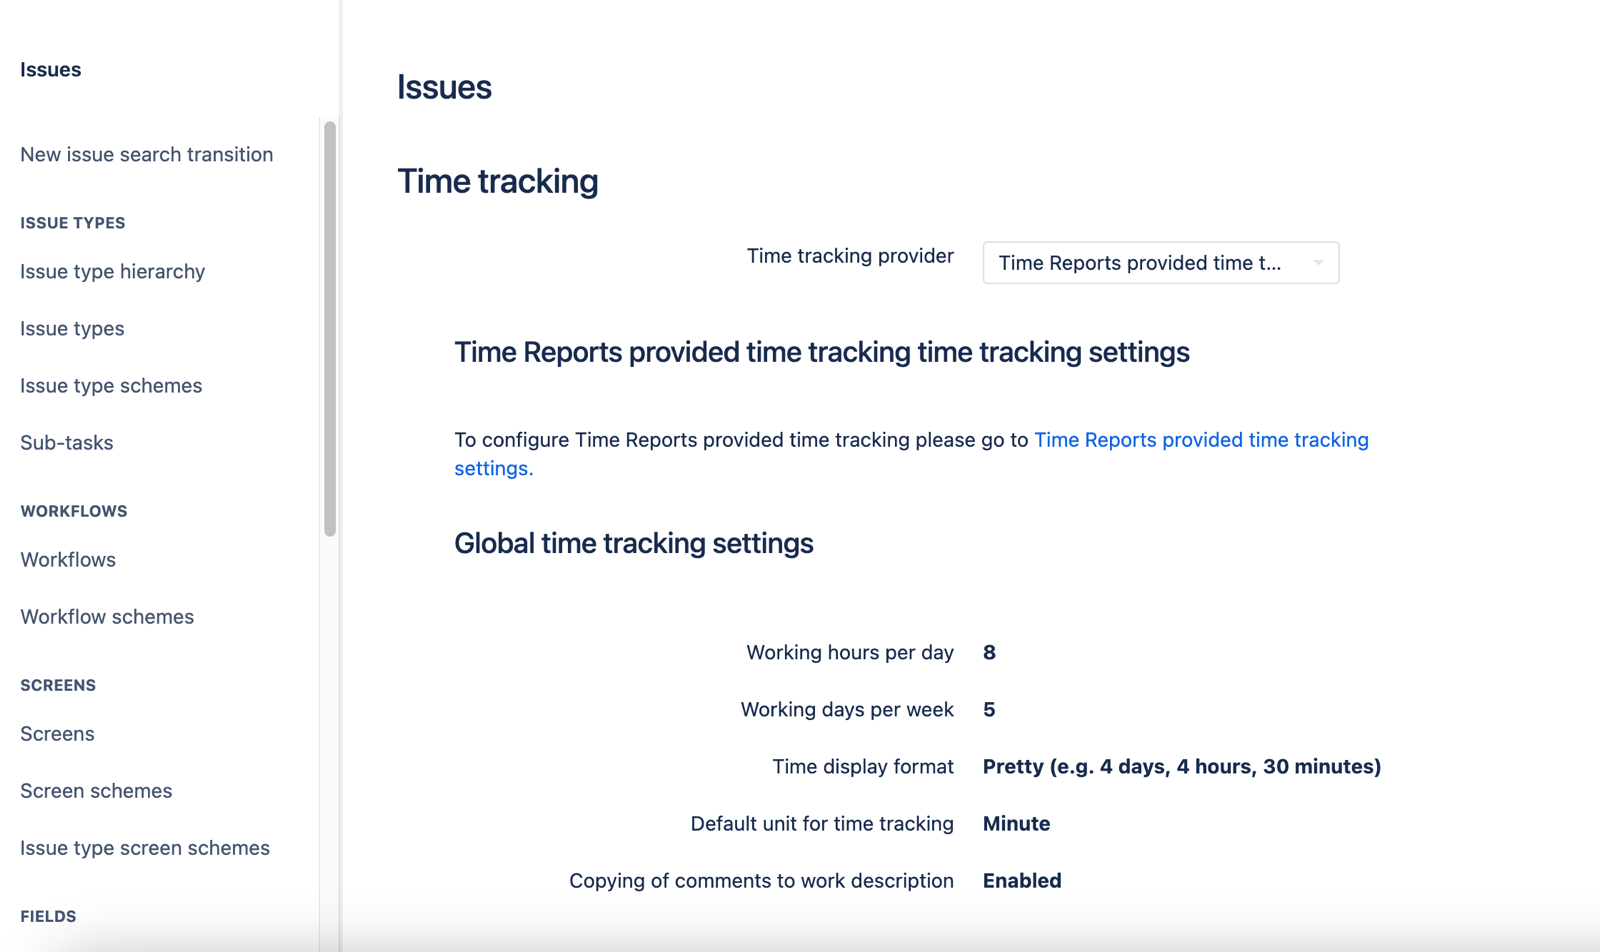Select Screens from the sidebar
1600x952 pixels.
(57, 733)
